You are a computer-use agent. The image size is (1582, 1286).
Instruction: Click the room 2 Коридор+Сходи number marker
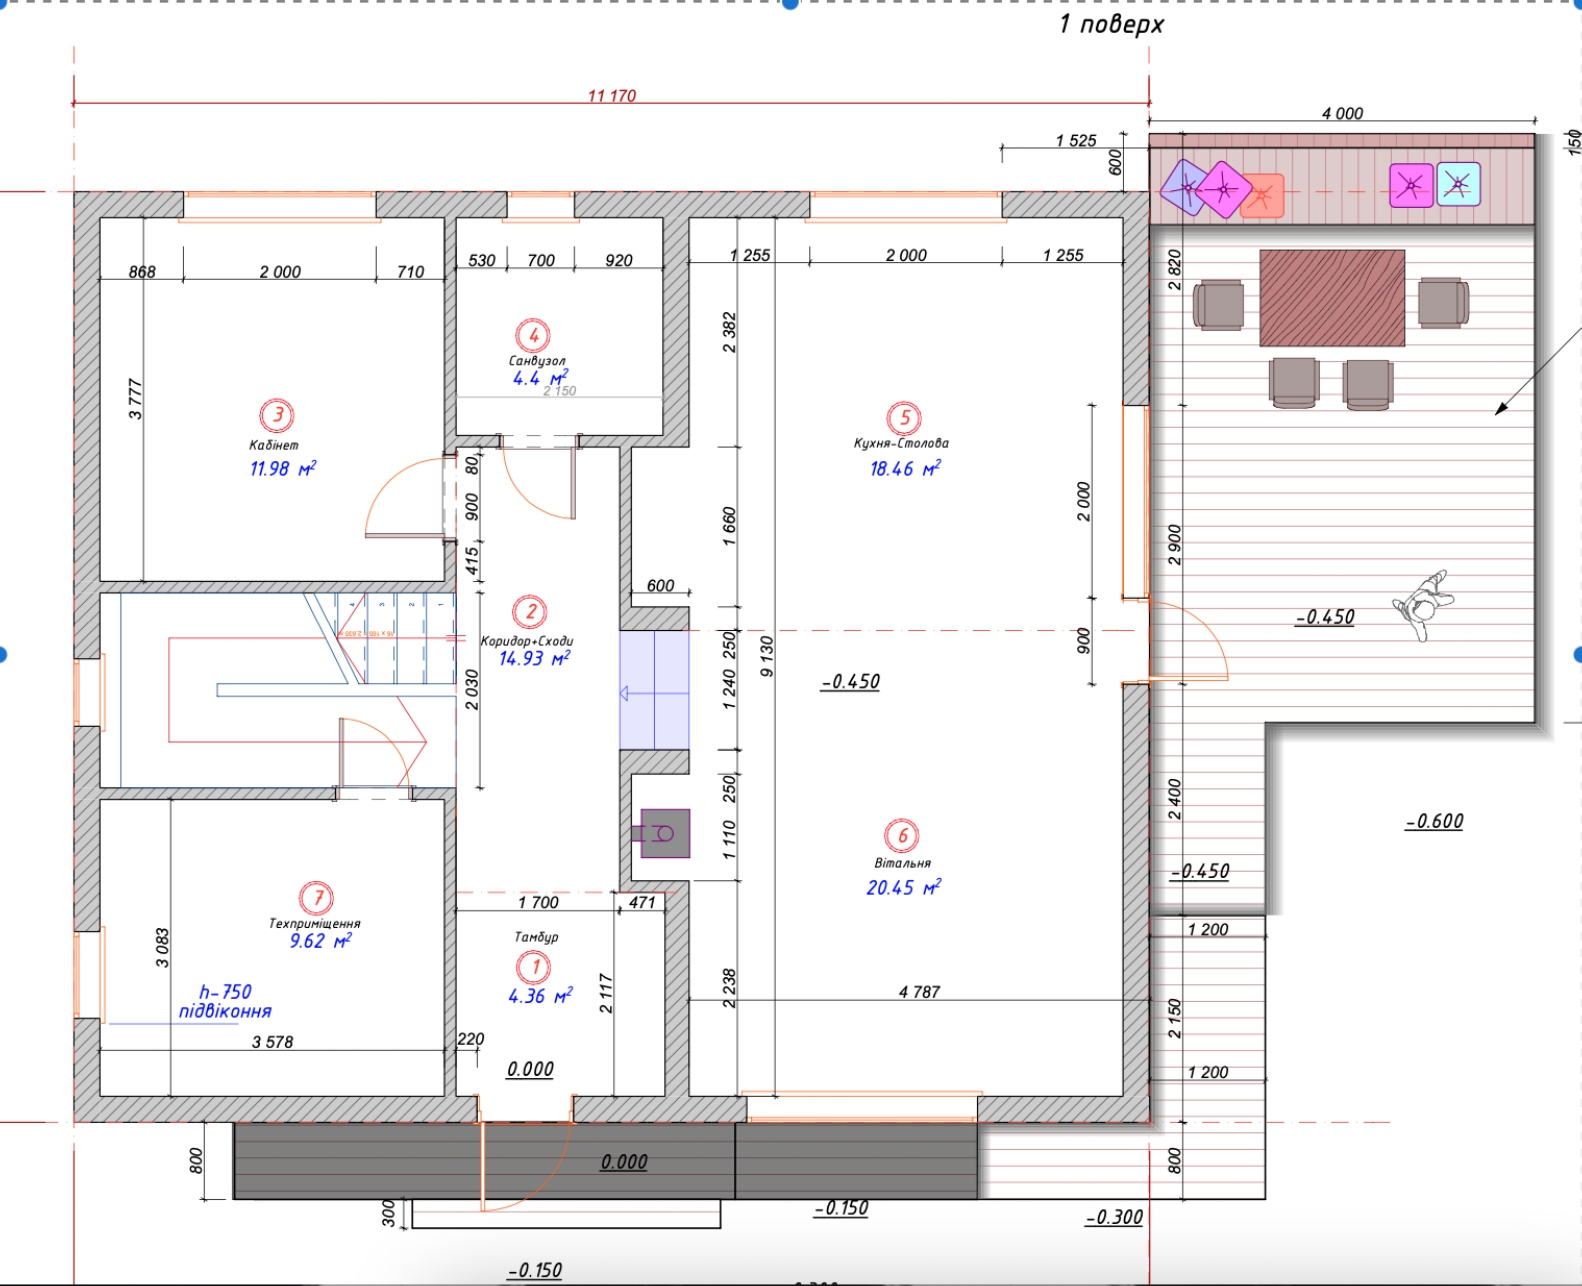tap(530, 612)
